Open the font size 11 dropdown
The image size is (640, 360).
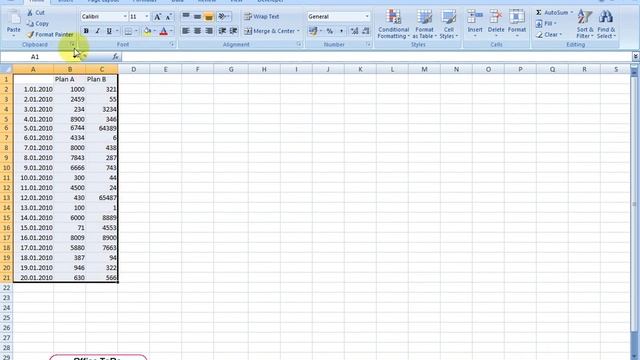(147, 17)
